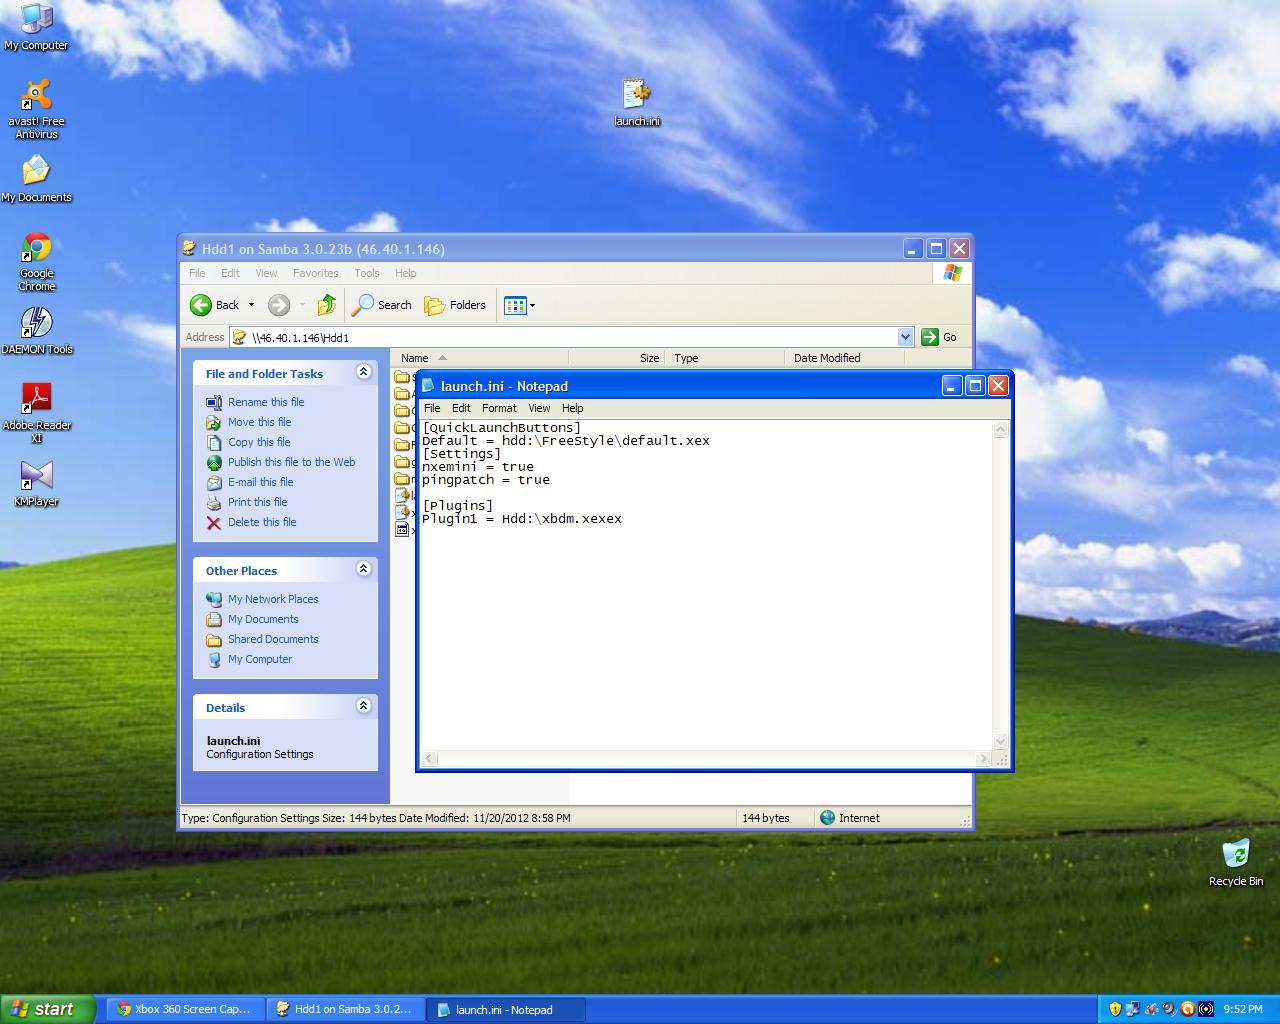Open address bar history dropdown
This screenshot has width=1280, height=1024.
click(905, 337)
